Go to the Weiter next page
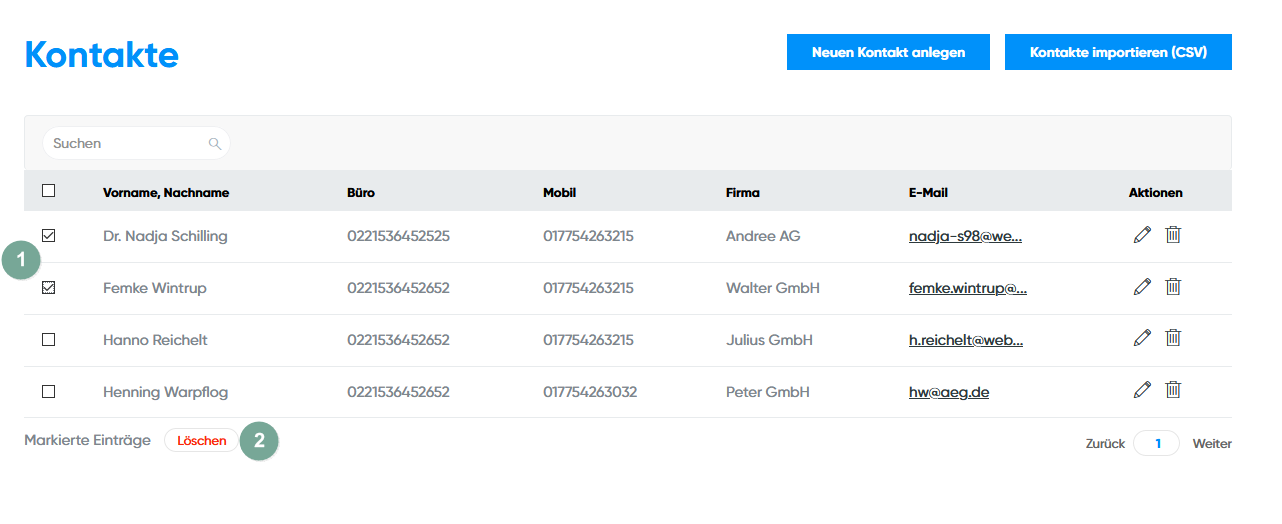 coord(1211,443)
